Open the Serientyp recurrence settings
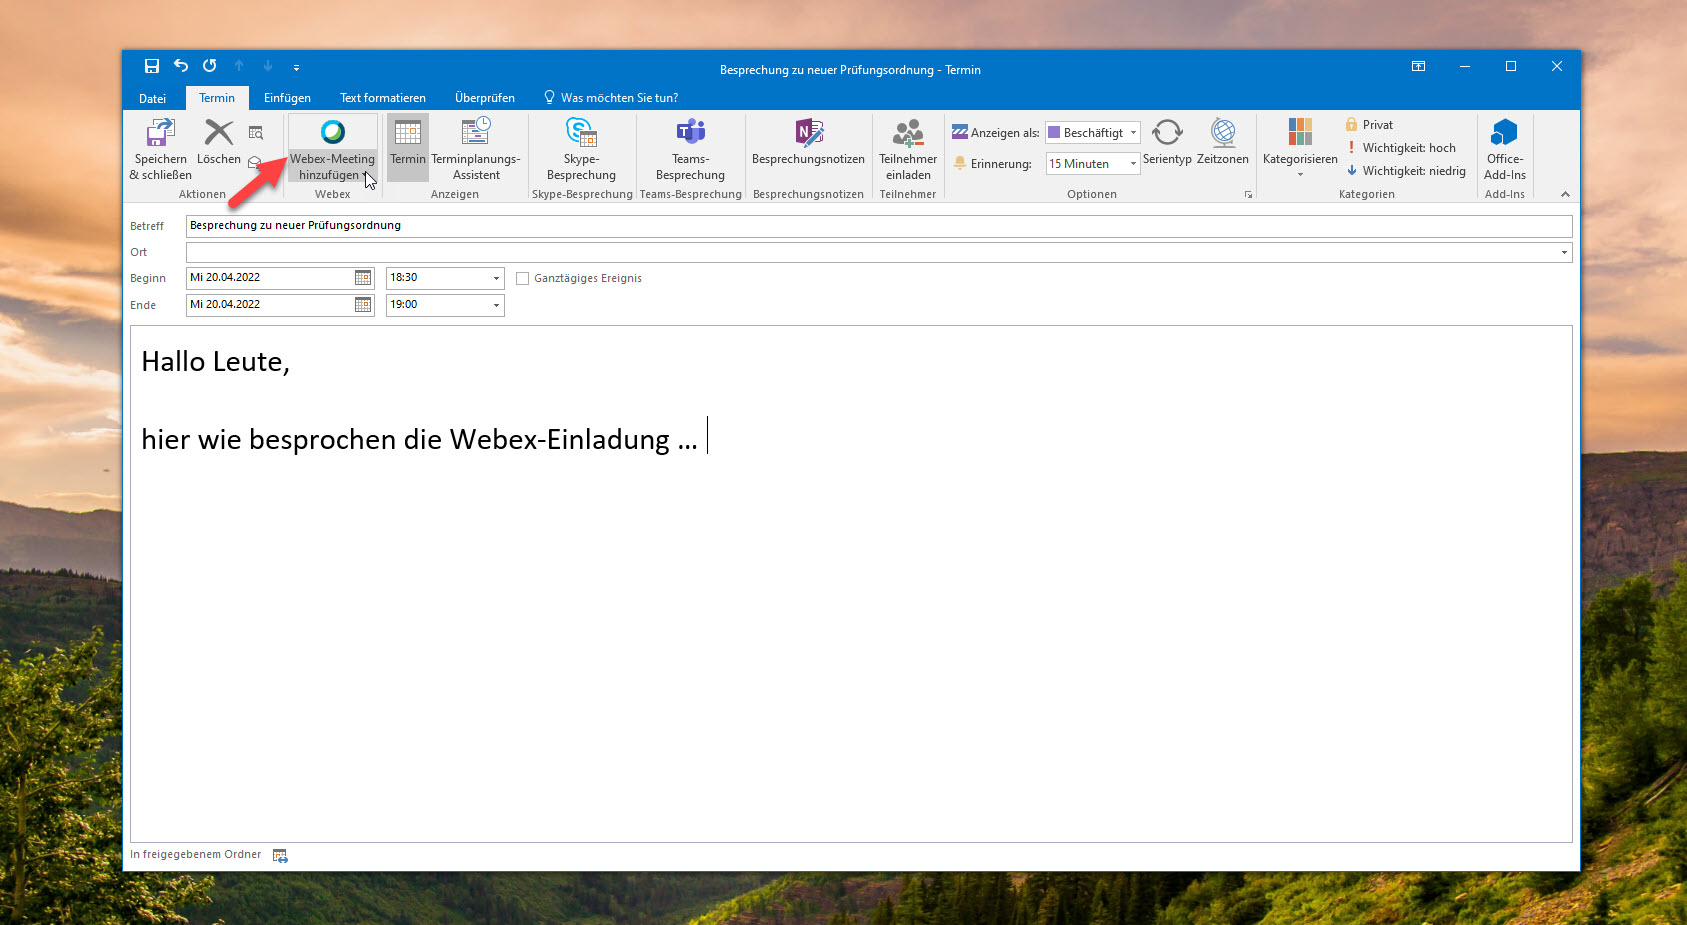1687x925 pixels. [1167, 142]
